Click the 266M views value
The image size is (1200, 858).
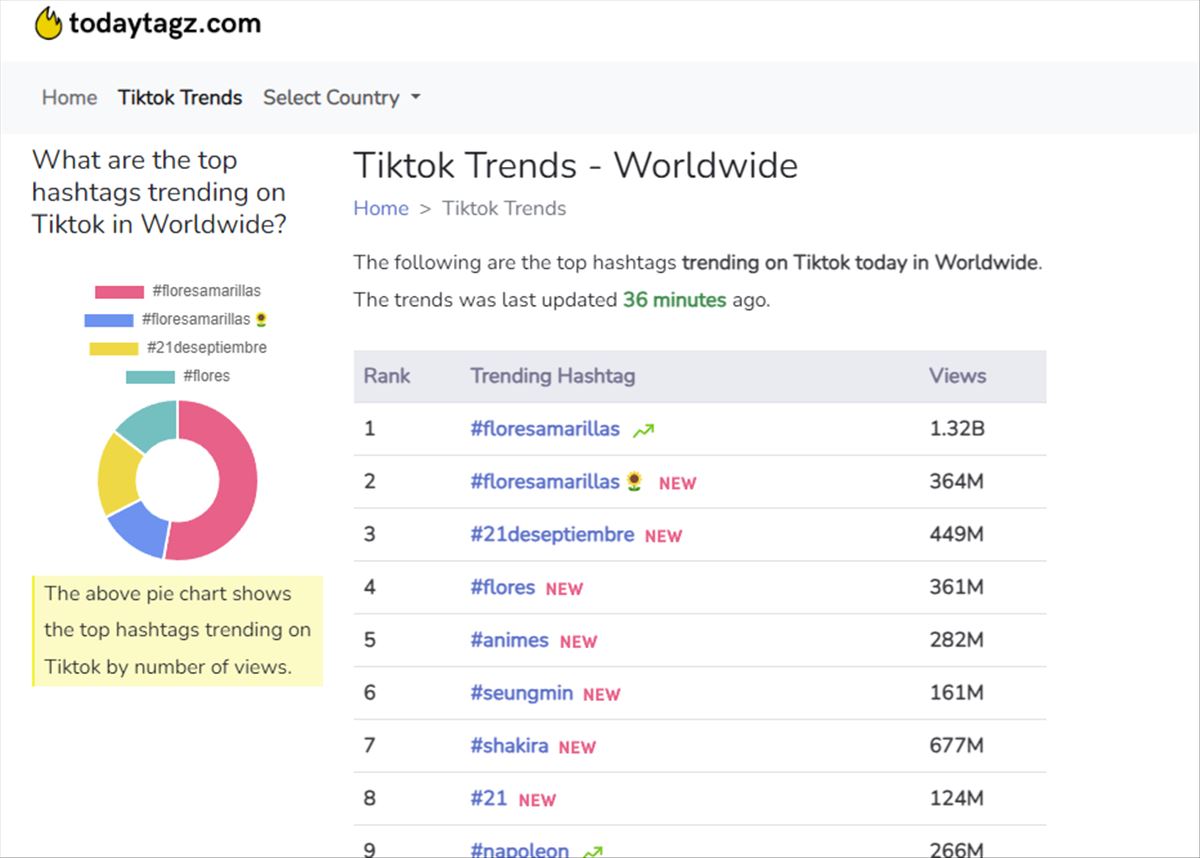[x=957, y=851]
